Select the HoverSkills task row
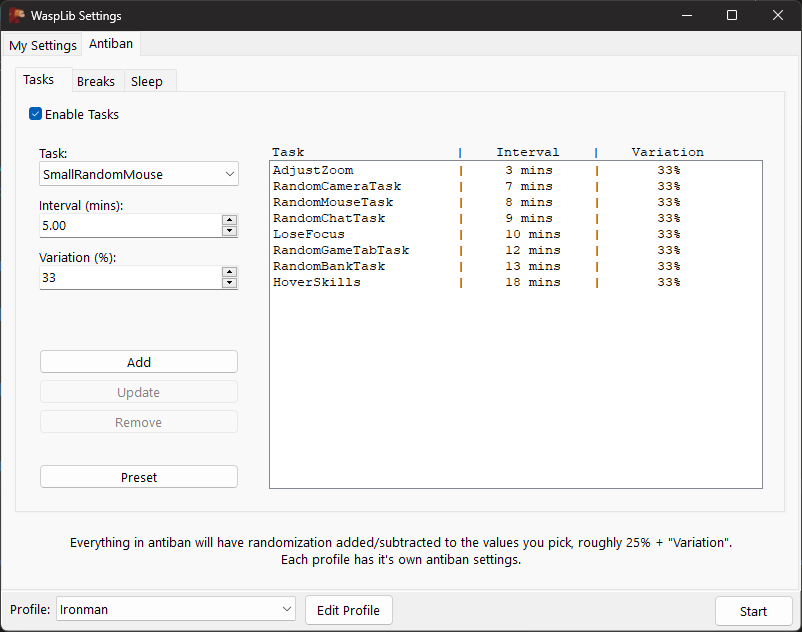This screenshot has width=802, height=632. click(317, 282)
